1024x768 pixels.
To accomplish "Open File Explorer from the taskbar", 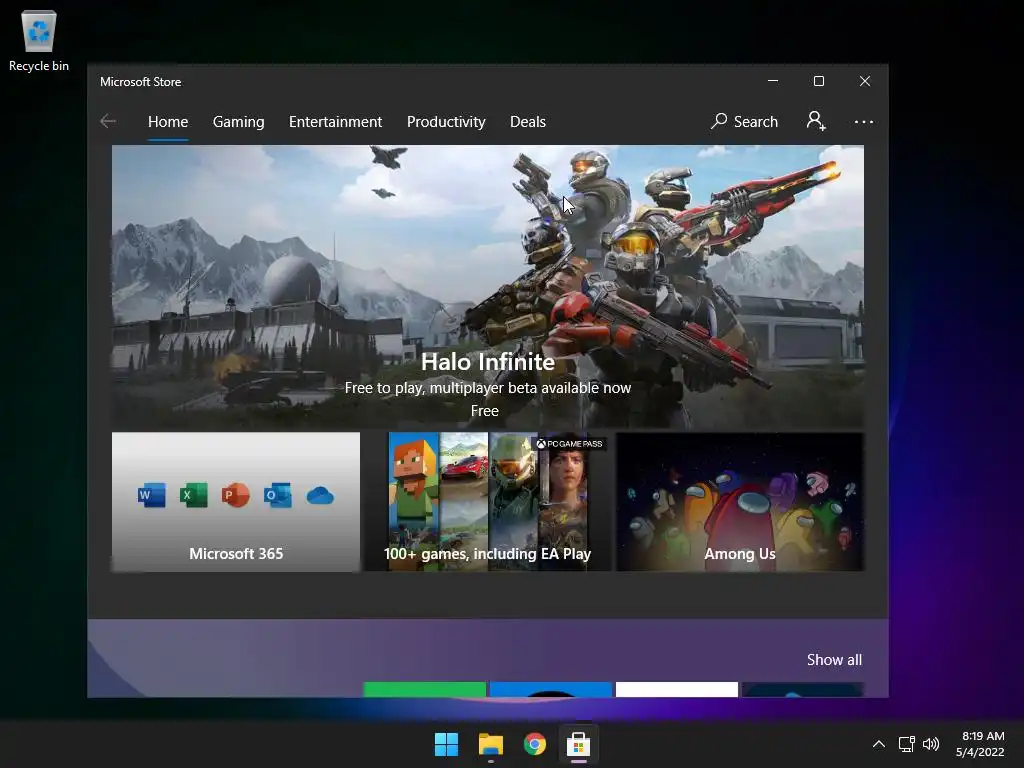I will pyautogui.click(x=490, y=744).
